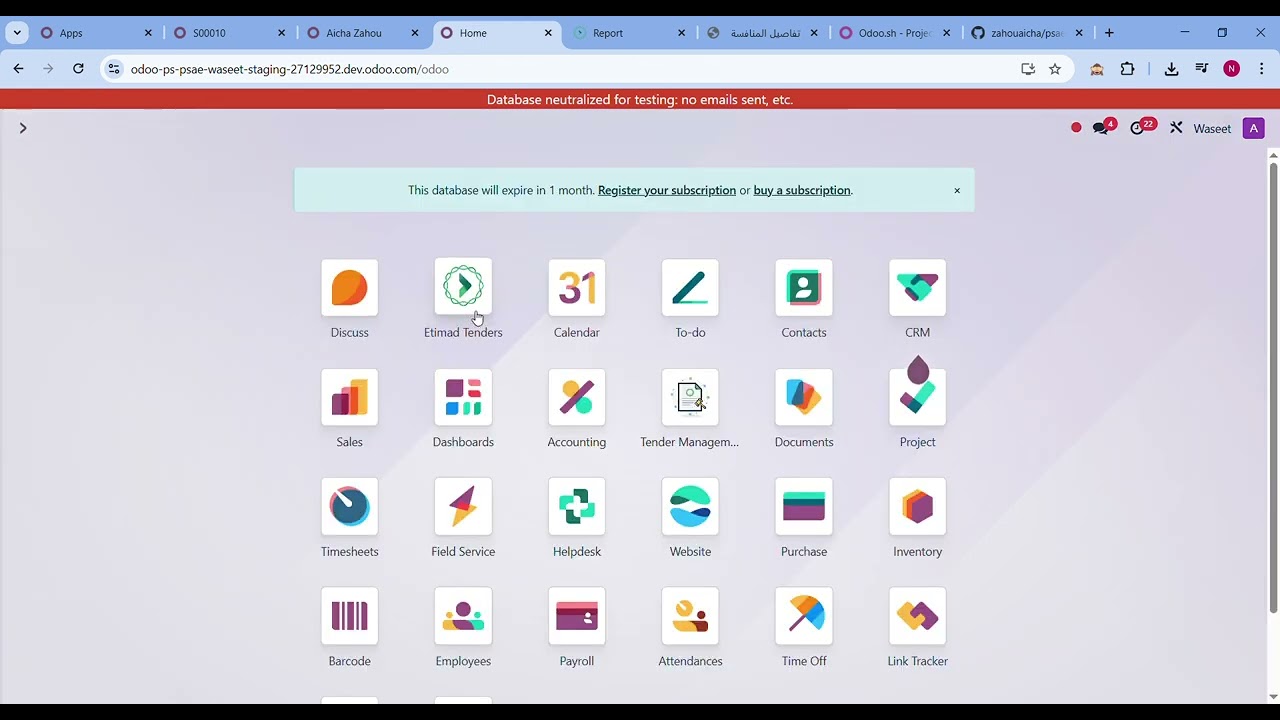Open the tab search dropdown arrow
1280x720 pixels.
pos(17,33)
